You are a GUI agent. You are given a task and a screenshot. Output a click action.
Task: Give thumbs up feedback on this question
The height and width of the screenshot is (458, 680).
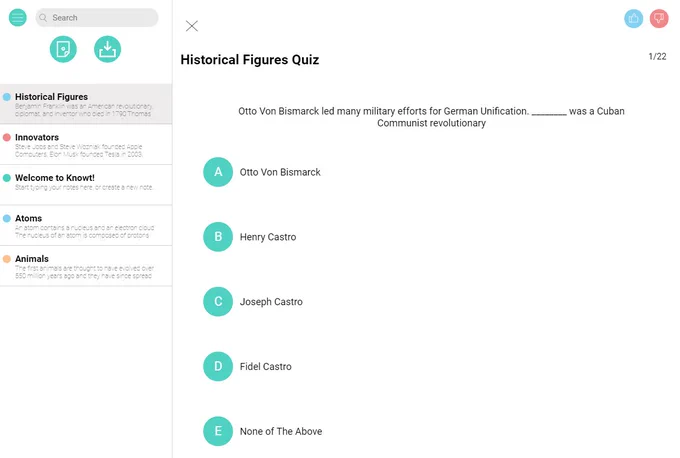point(634,19)
